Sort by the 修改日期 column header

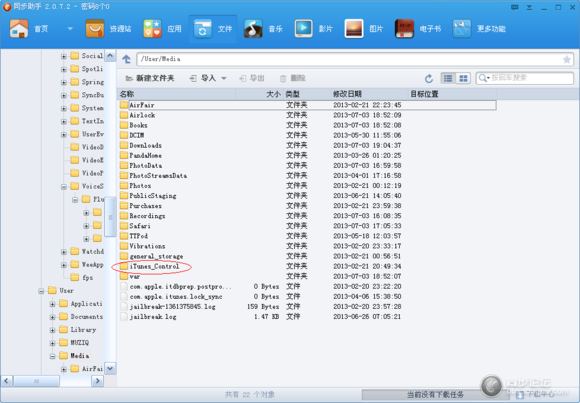pyautogui.click(x=370, y=94)
